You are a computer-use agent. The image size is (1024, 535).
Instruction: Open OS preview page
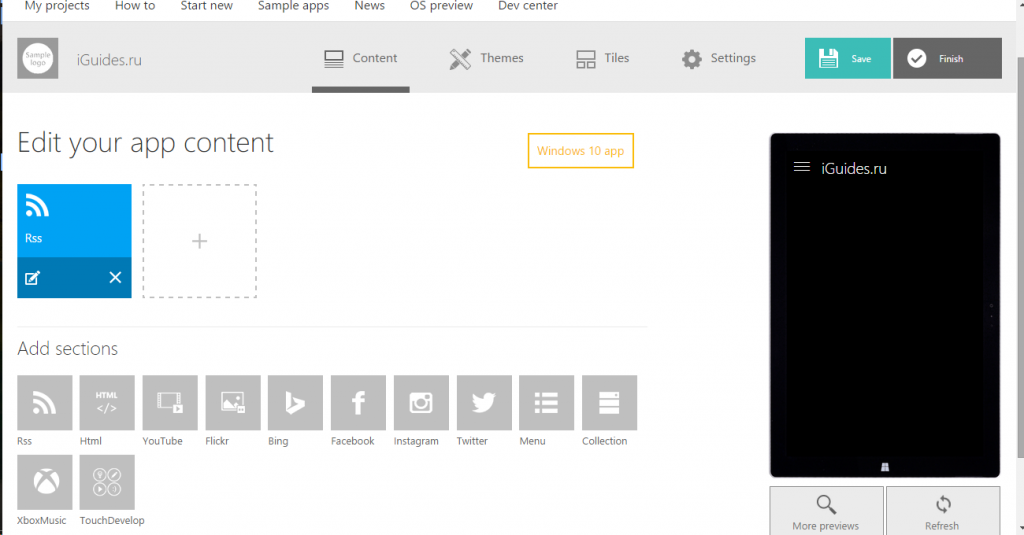click(x=441, y=7)
